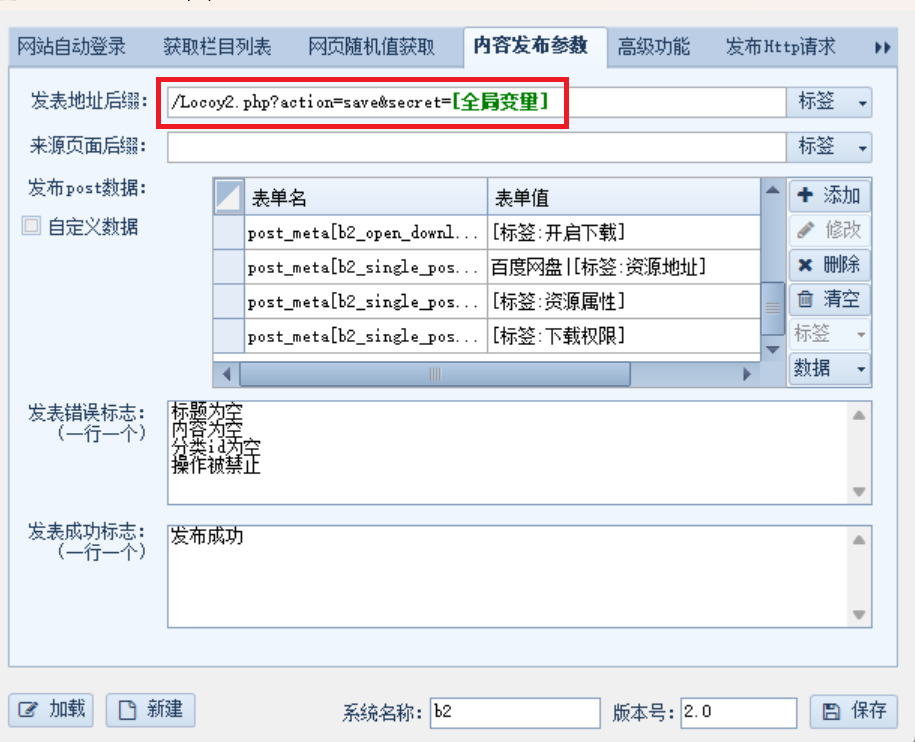915x742 pixels.
Task: Click the 加载 button
Action: click(51, 710)
